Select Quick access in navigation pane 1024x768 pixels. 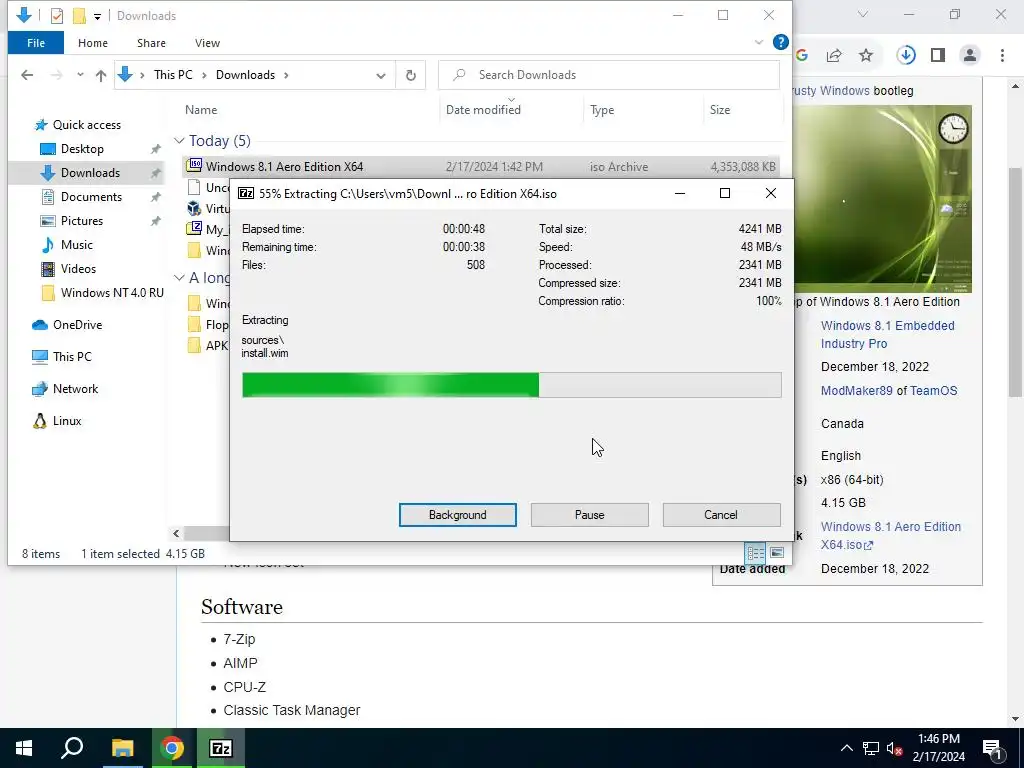point(86,125)
